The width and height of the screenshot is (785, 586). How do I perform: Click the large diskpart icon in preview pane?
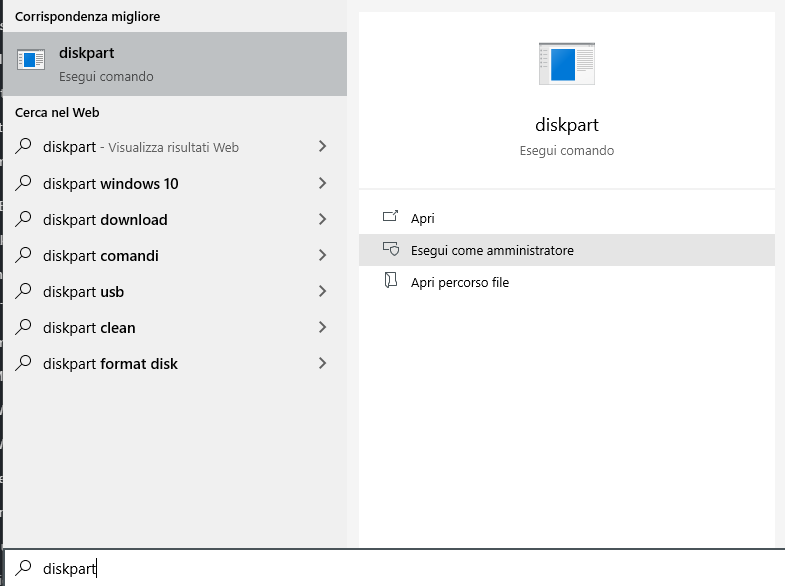coord(567,64)
